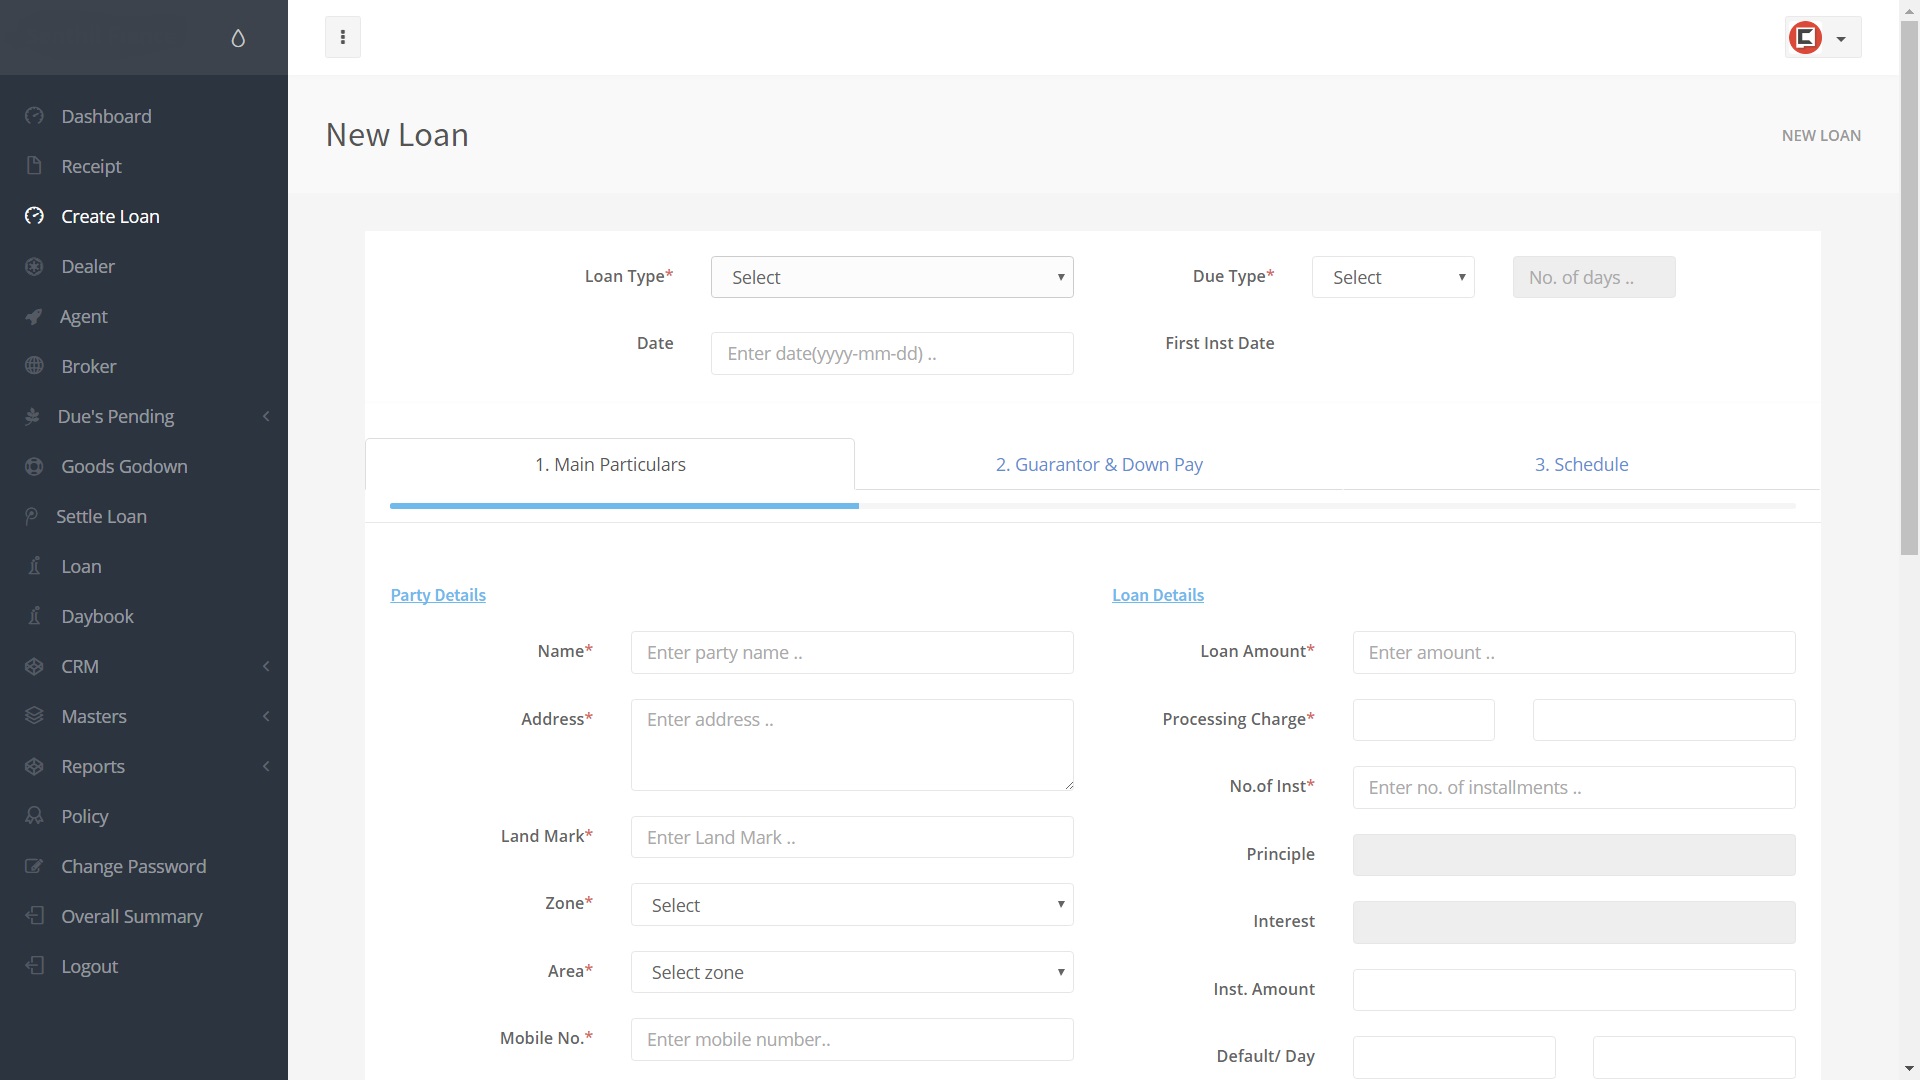This screenshot has width=1920, height=1080.
Task: Click the water drop logo icon
Action: tap(238, 38)
